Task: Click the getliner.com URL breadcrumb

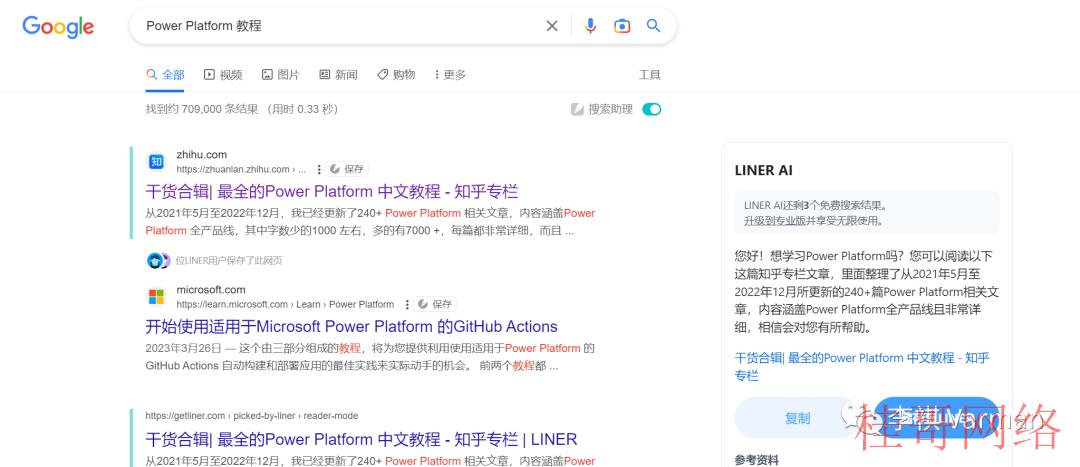Action: (251, 416)
